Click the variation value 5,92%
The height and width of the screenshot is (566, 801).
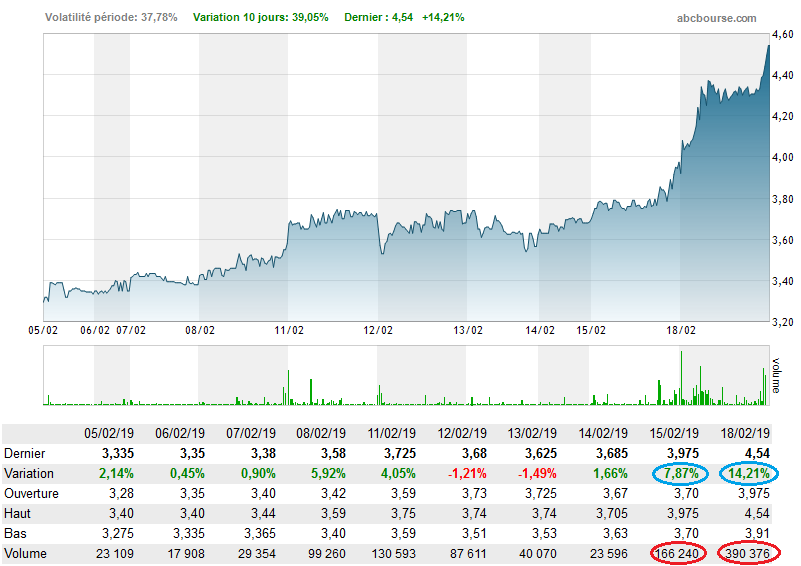328,474
